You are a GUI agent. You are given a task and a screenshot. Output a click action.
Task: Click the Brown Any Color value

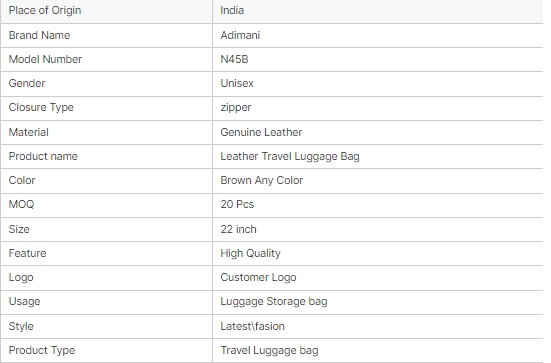pos(261,181)
